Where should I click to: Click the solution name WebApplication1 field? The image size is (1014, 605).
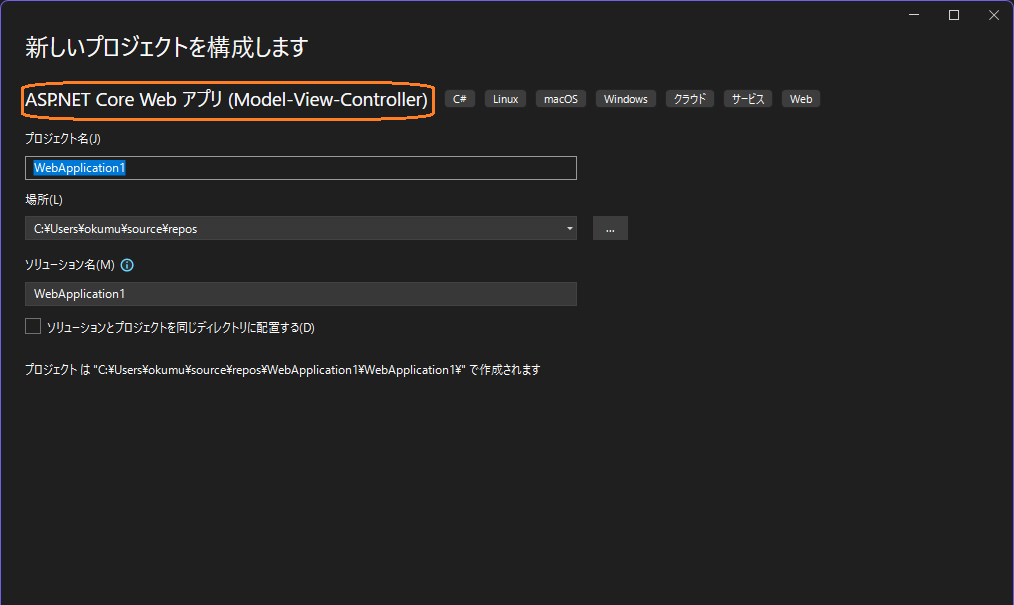(x=301, y=294)
